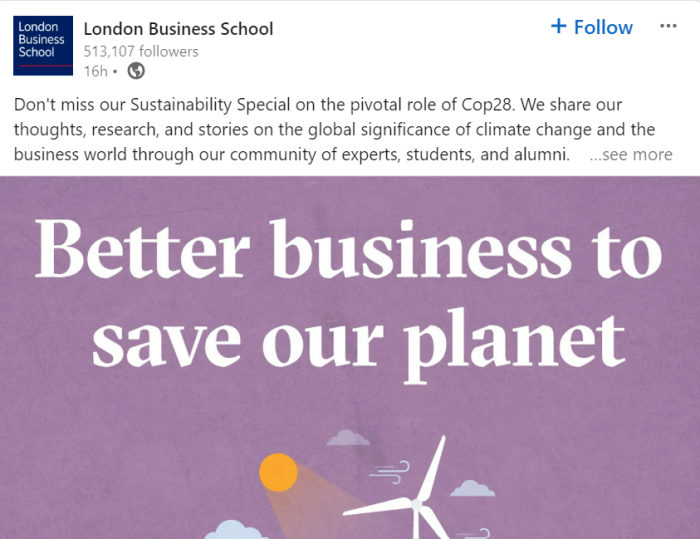Click the plus sign beside Follow
The height and width of the screenshot is (539, 700).
(559, 27)
